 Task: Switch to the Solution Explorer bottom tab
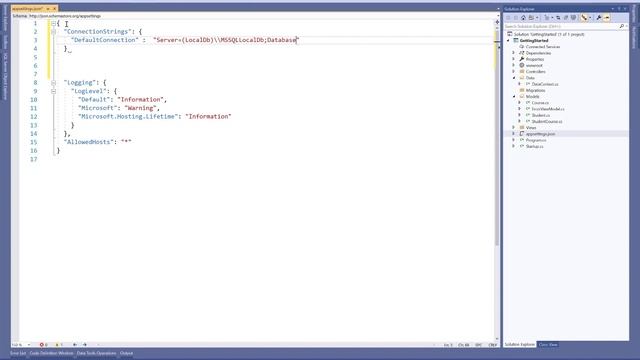[x=520, y=344]
